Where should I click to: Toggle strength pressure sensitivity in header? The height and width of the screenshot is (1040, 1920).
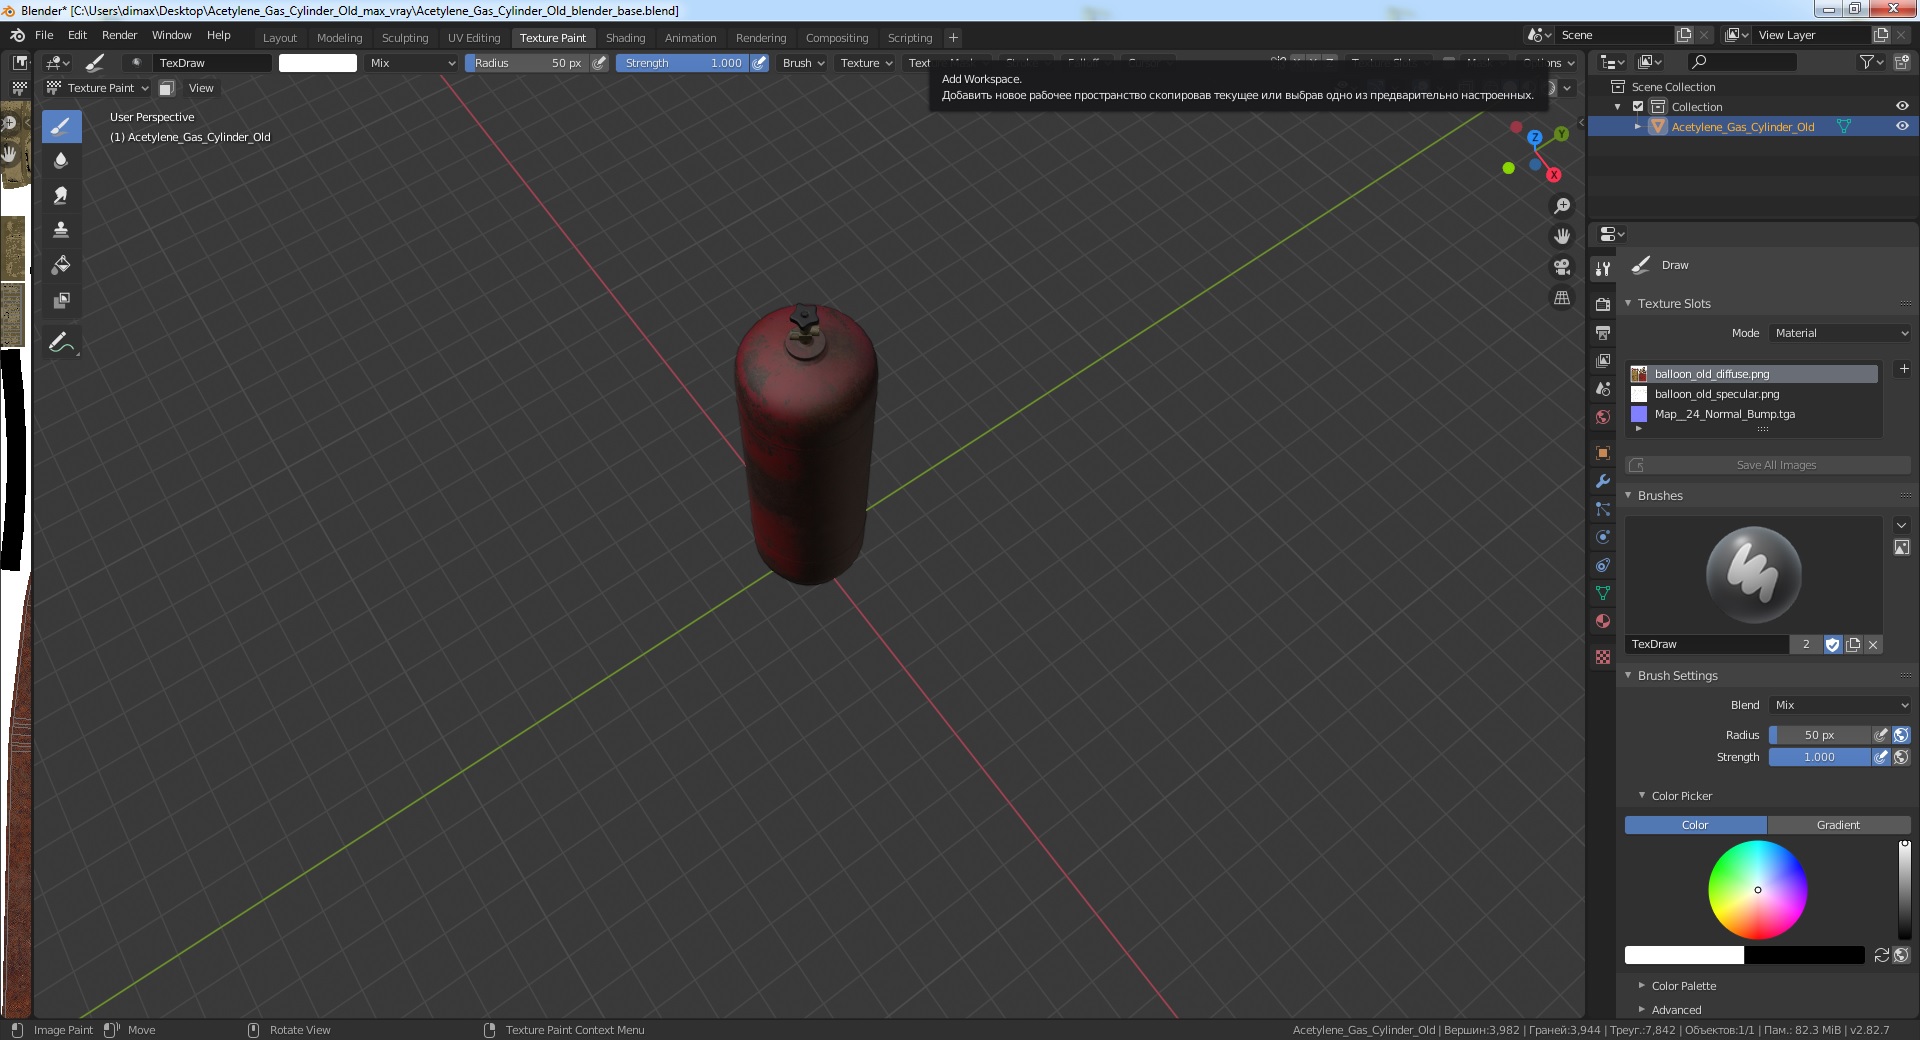click(x=760, y=63)
